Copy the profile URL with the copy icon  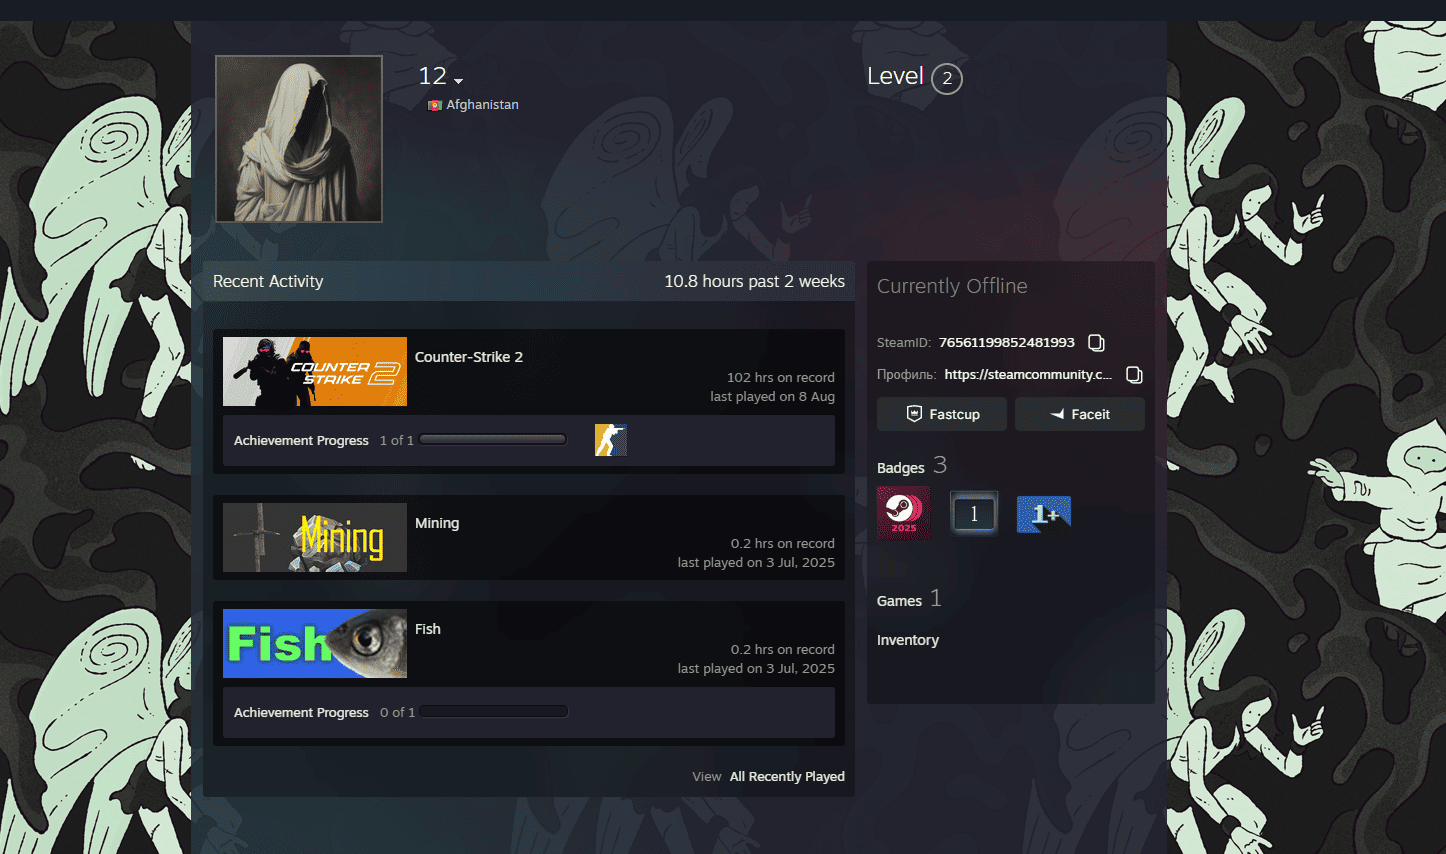(1134, 375)
